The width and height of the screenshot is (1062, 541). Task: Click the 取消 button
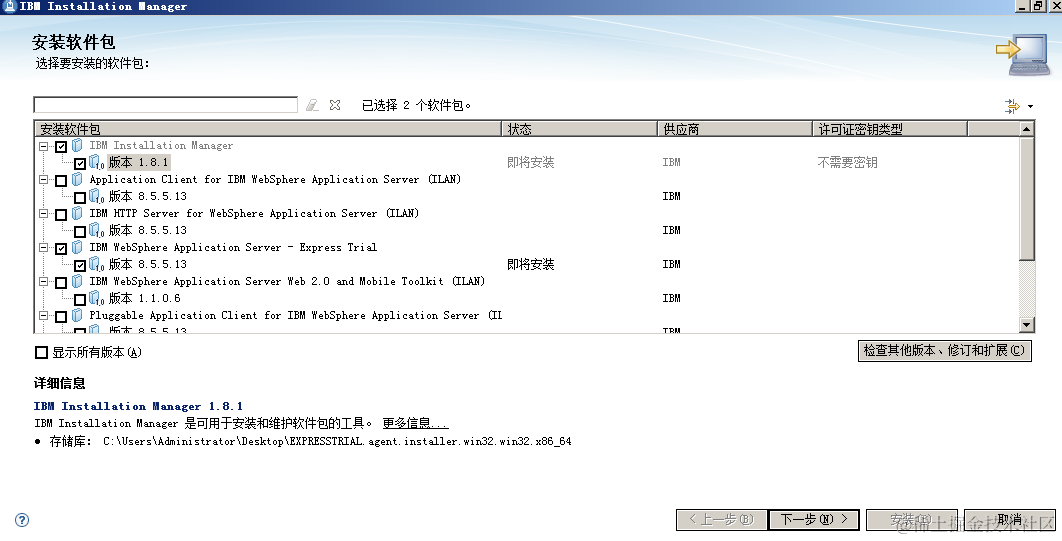pos(1009,519)
